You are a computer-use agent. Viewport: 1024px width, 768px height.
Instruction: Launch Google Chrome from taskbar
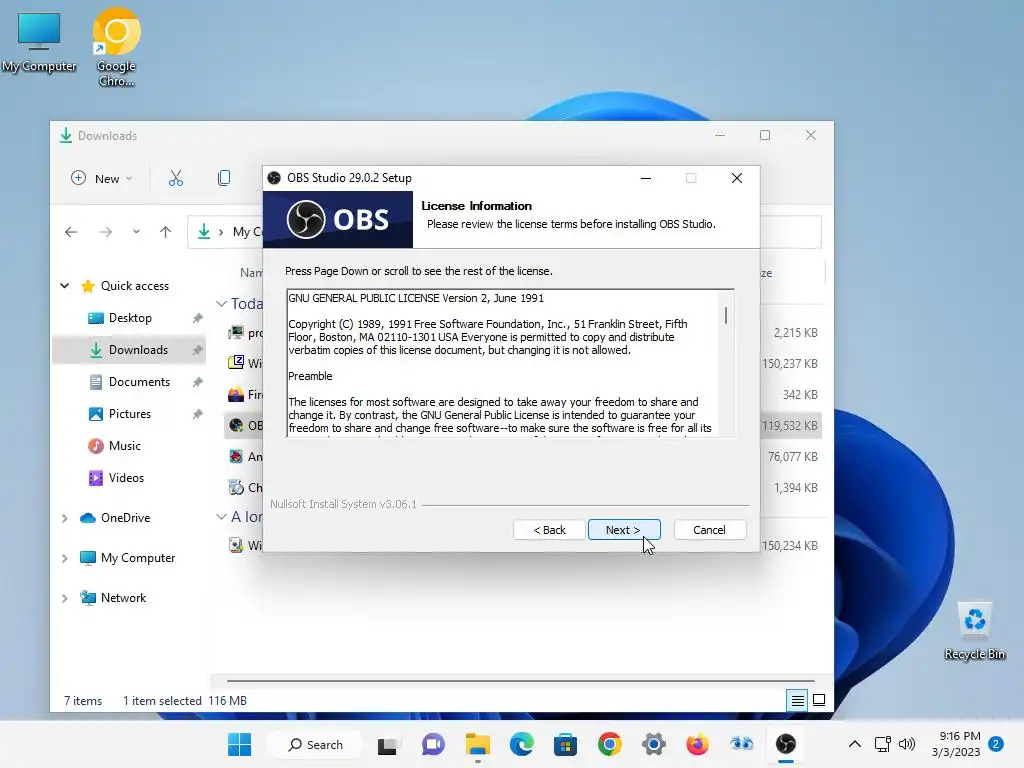[x=609, y=744]
